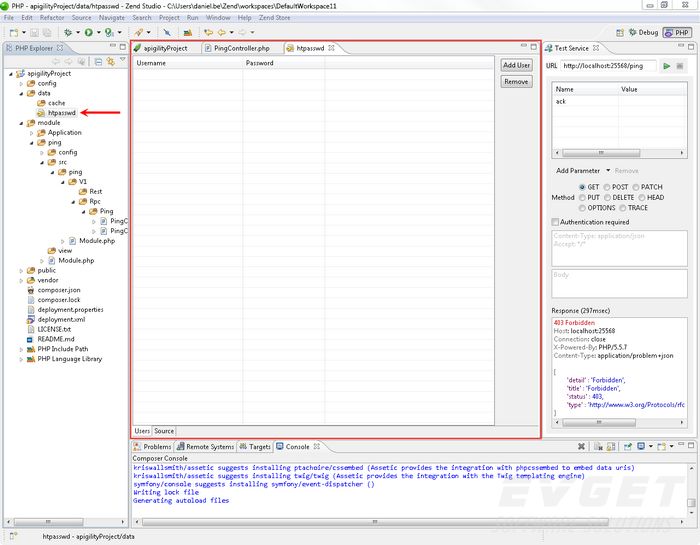Click the green Run toolbar icon
700x545 pixels.
click(x=88, y=33)
